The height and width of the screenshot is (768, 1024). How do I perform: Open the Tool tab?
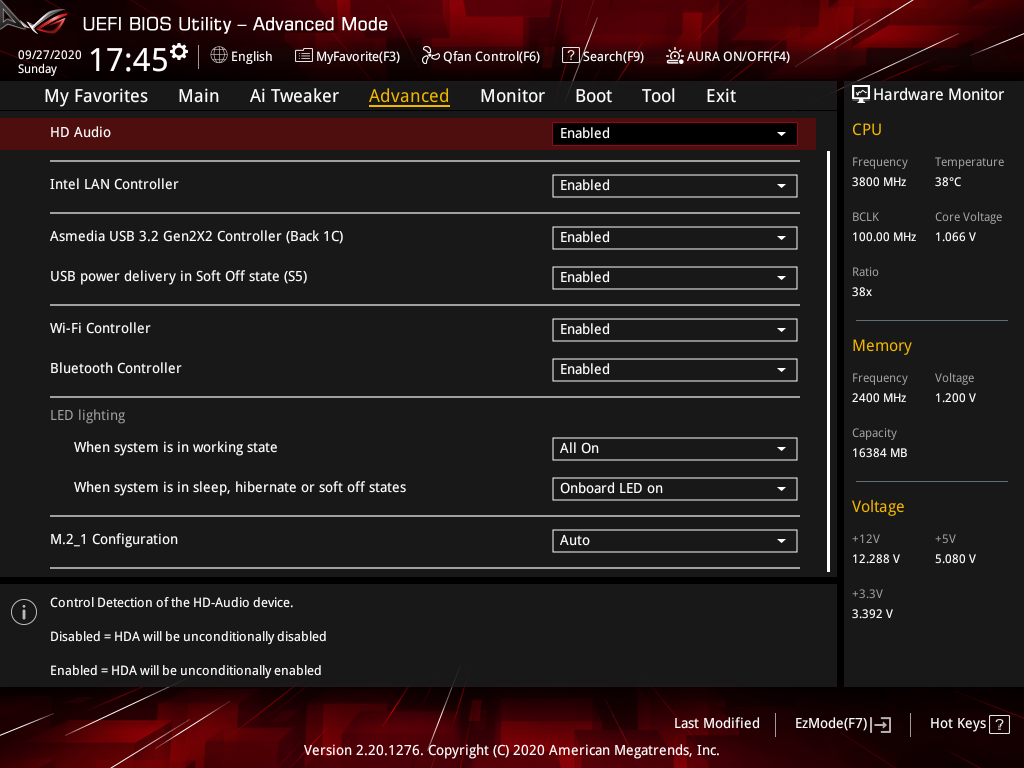point(658,96)
